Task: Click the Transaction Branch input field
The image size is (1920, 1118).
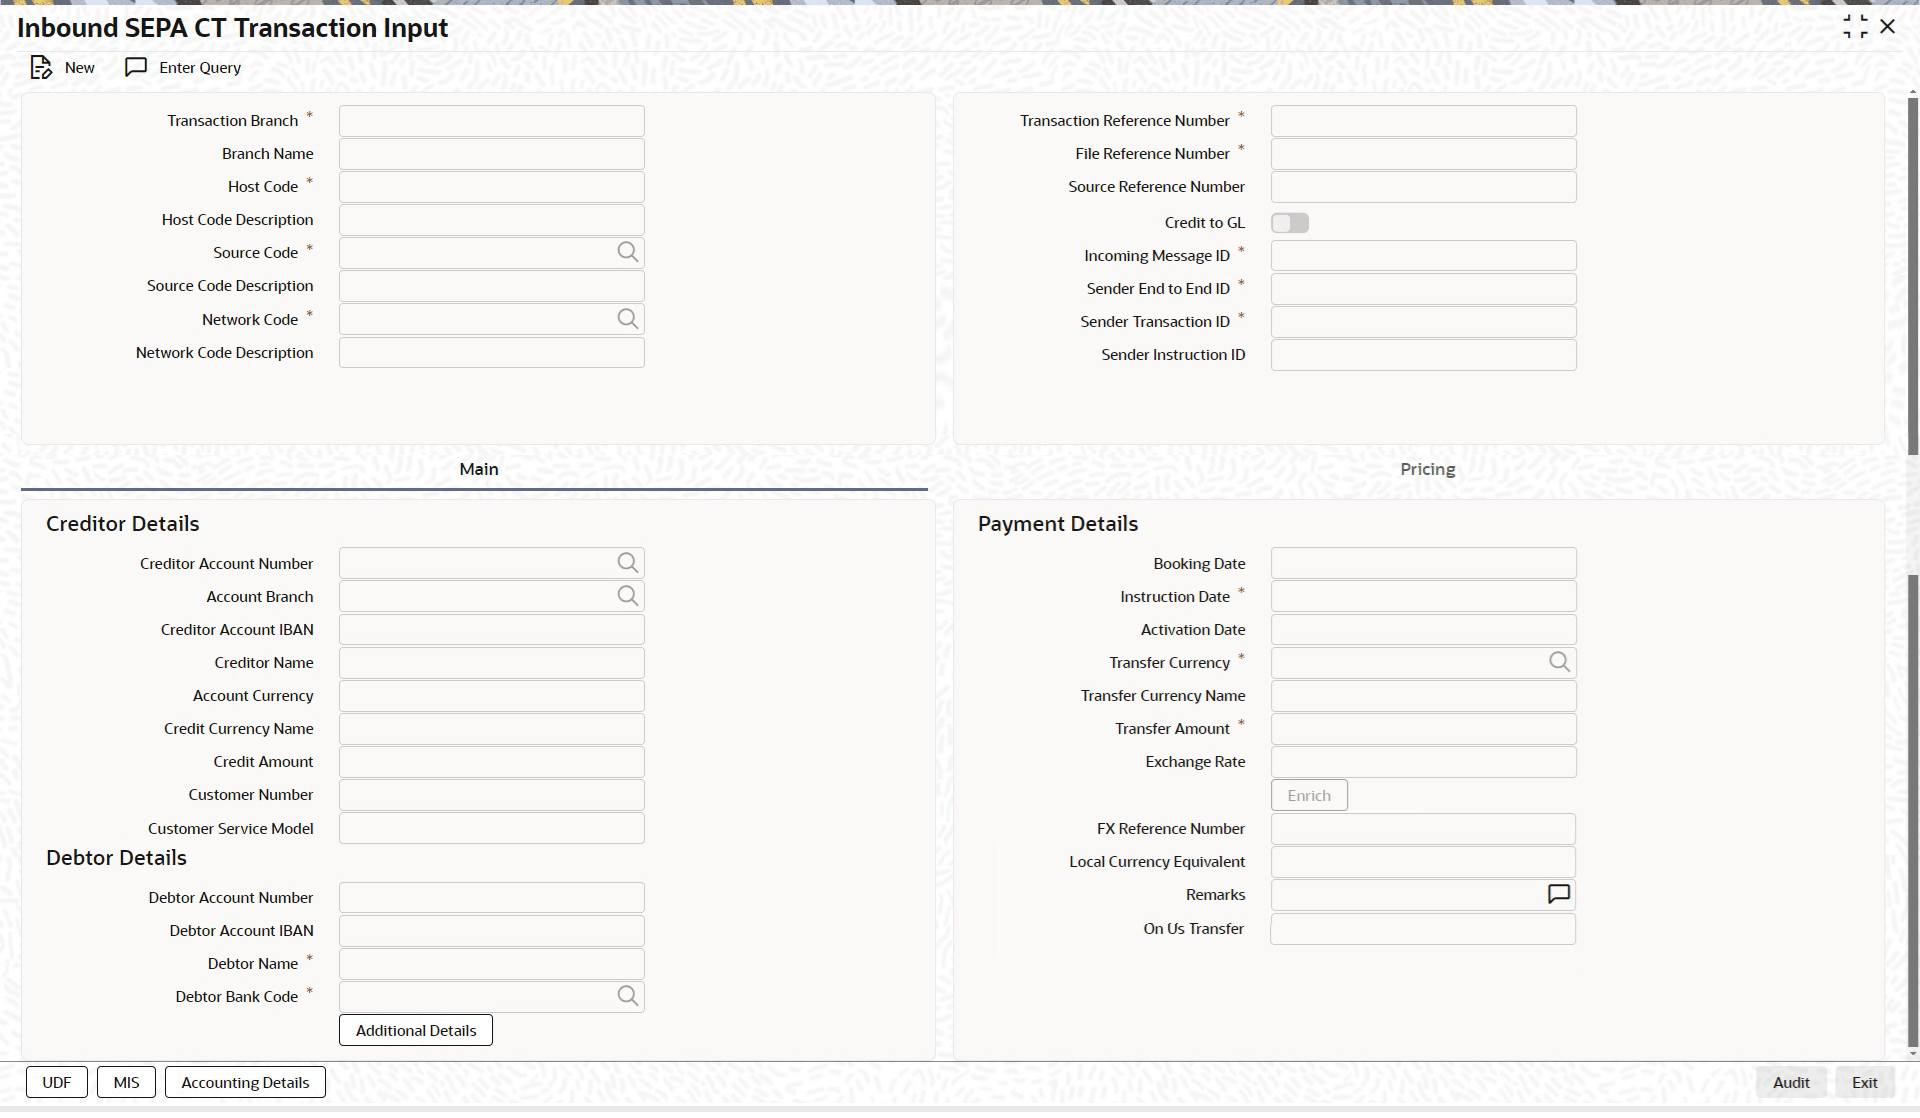Action: (491, 121)
